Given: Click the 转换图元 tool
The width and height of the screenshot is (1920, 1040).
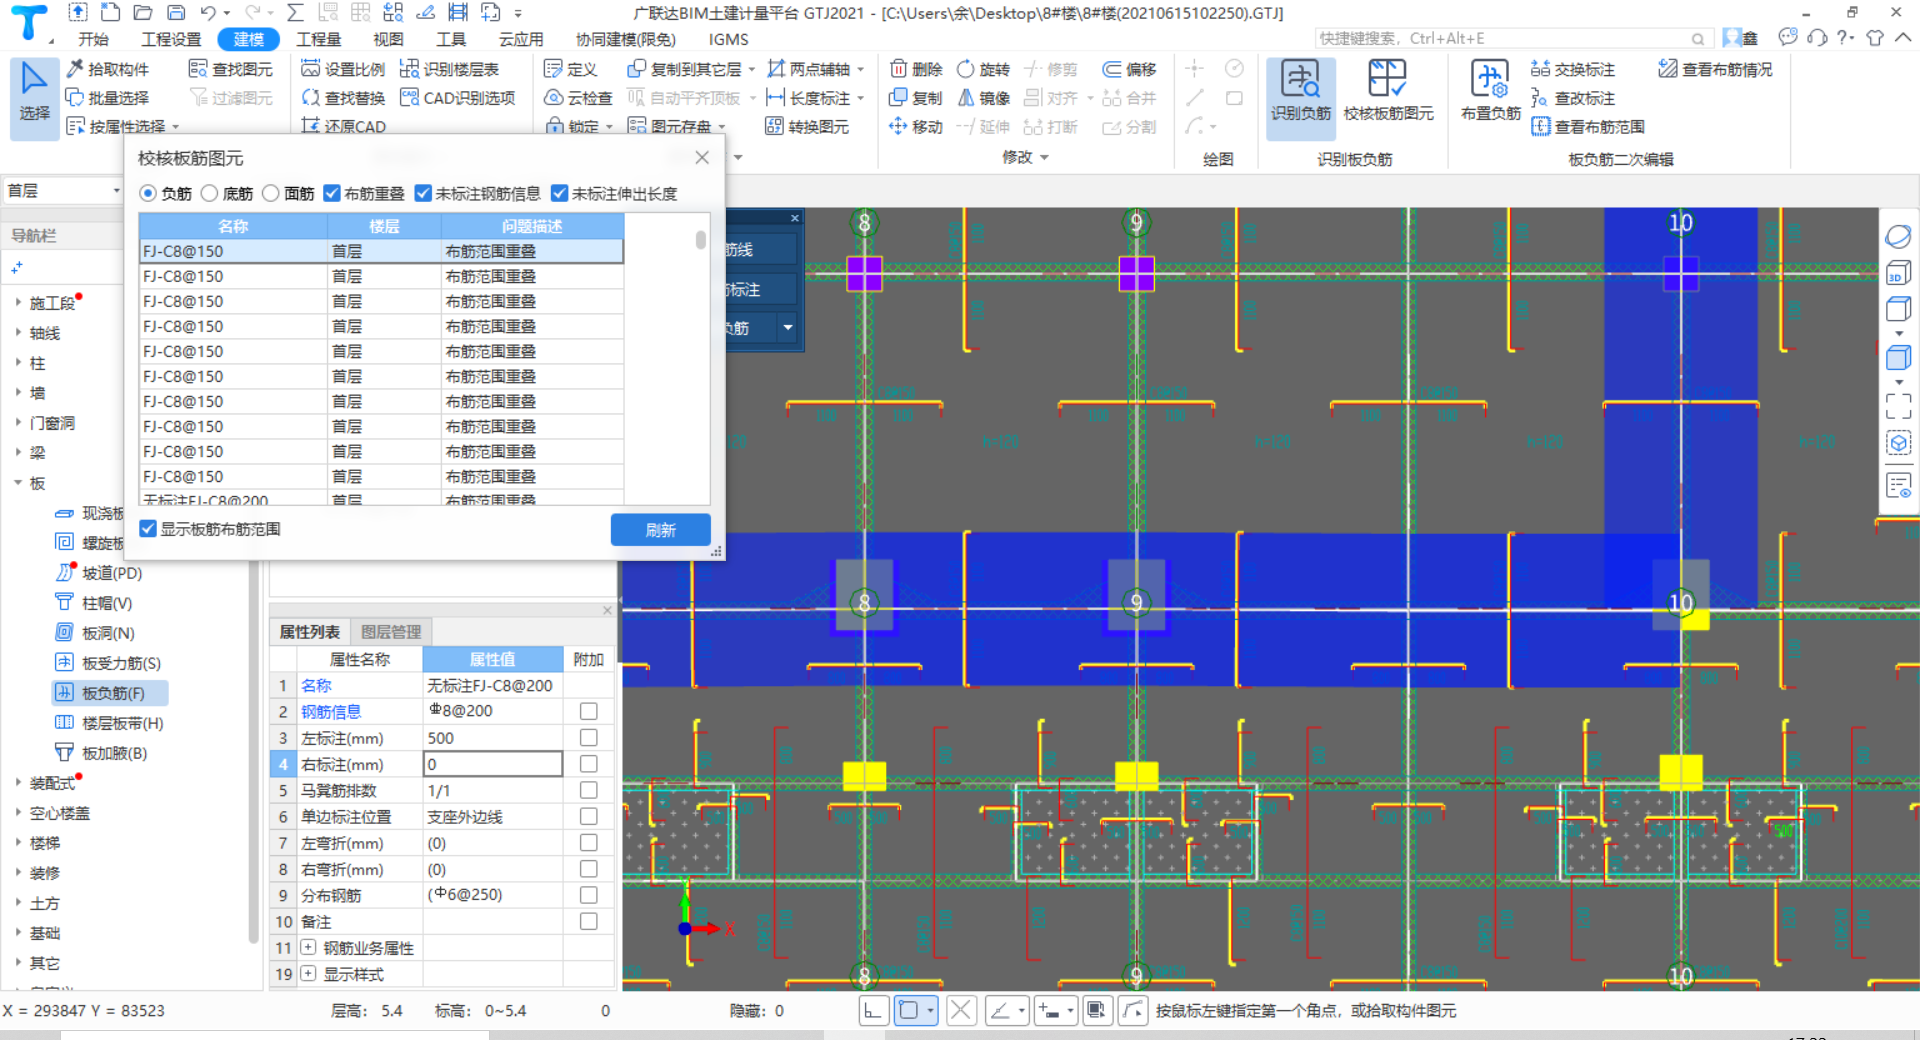Looking at the screenshot, I should pos(807,127).
